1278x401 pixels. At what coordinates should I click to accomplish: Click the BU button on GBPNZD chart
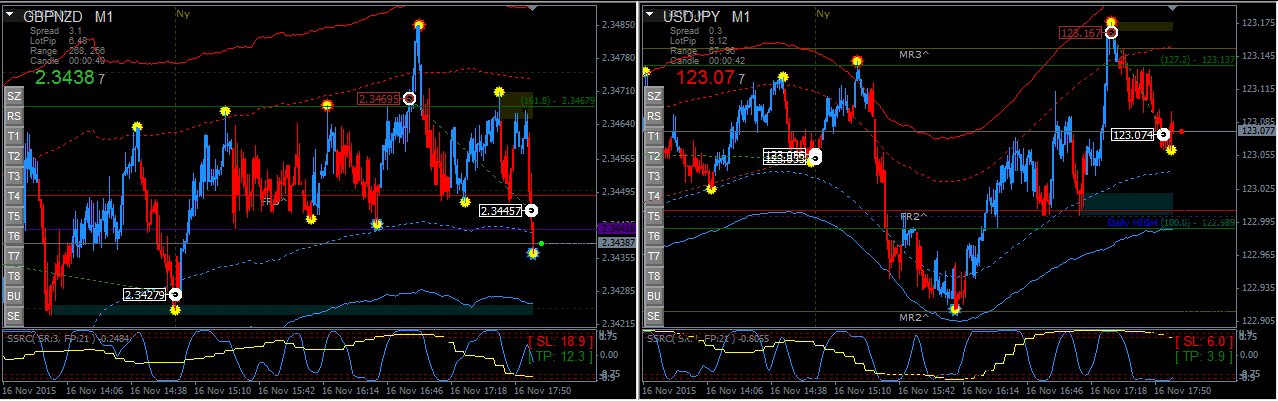(14, 296)
